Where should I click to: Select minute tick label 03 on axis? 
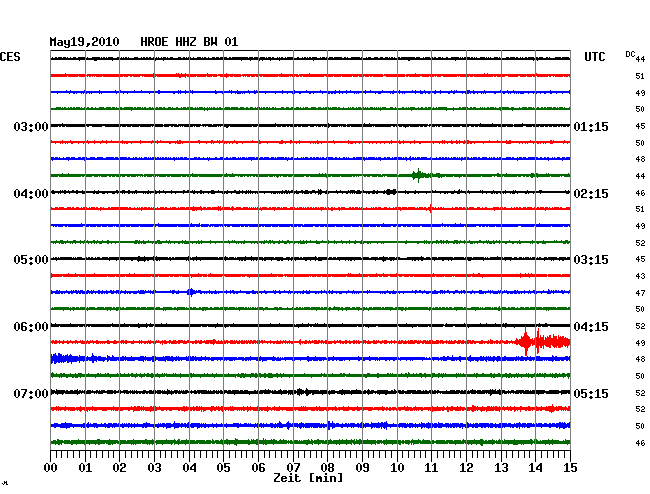[155, 467]
